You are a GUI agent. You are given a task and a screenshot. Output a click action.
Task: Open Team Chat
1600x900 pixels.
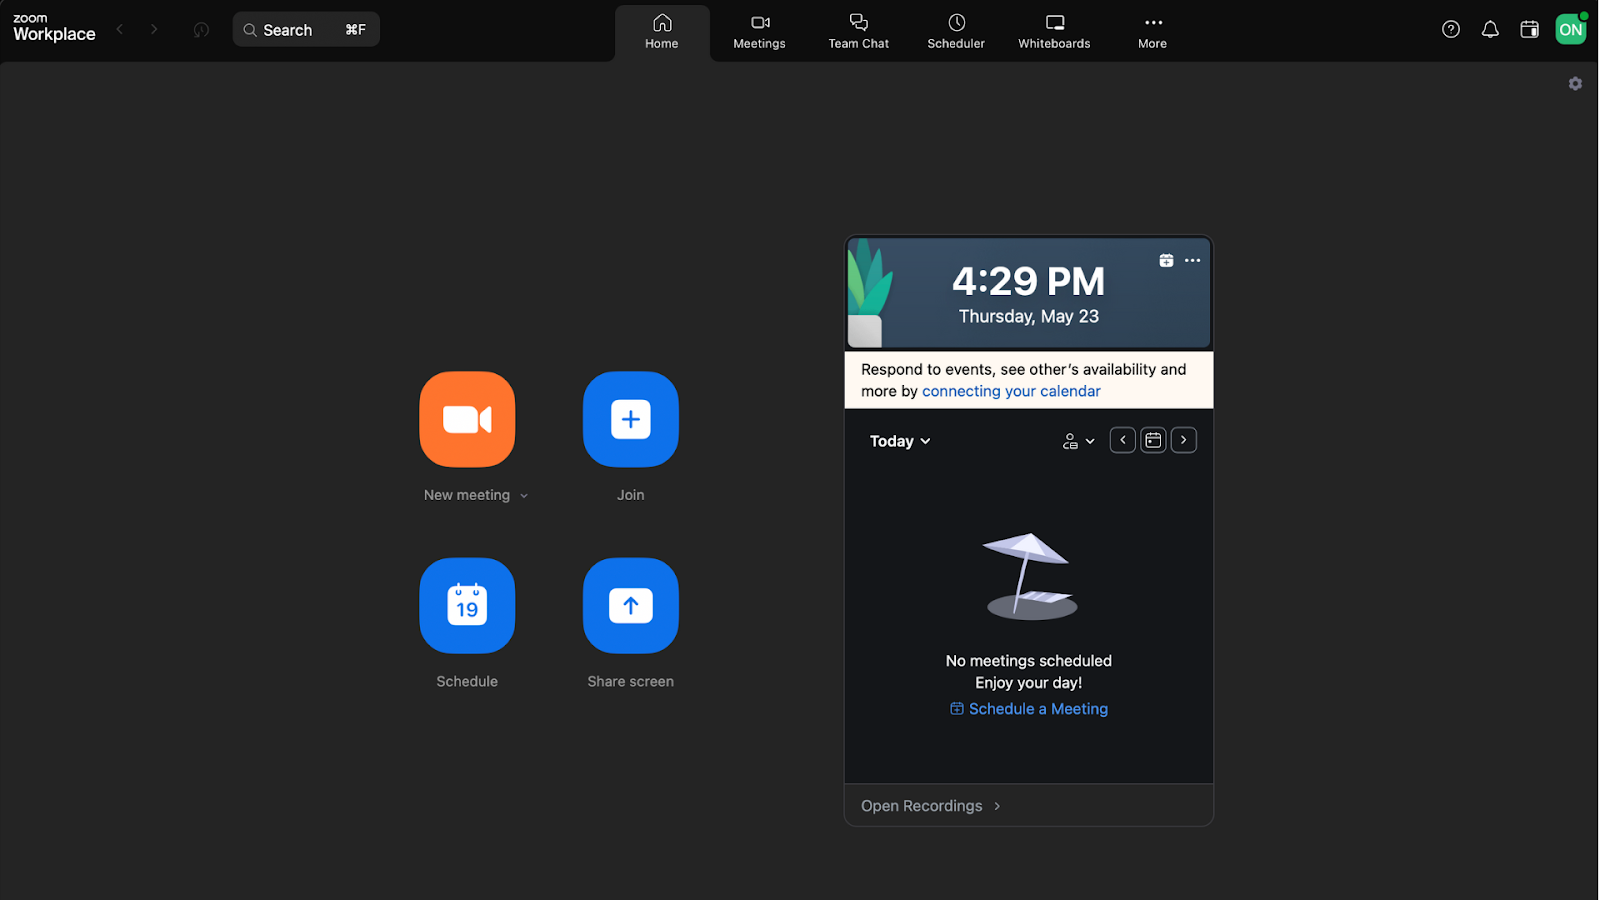(857, 30)
